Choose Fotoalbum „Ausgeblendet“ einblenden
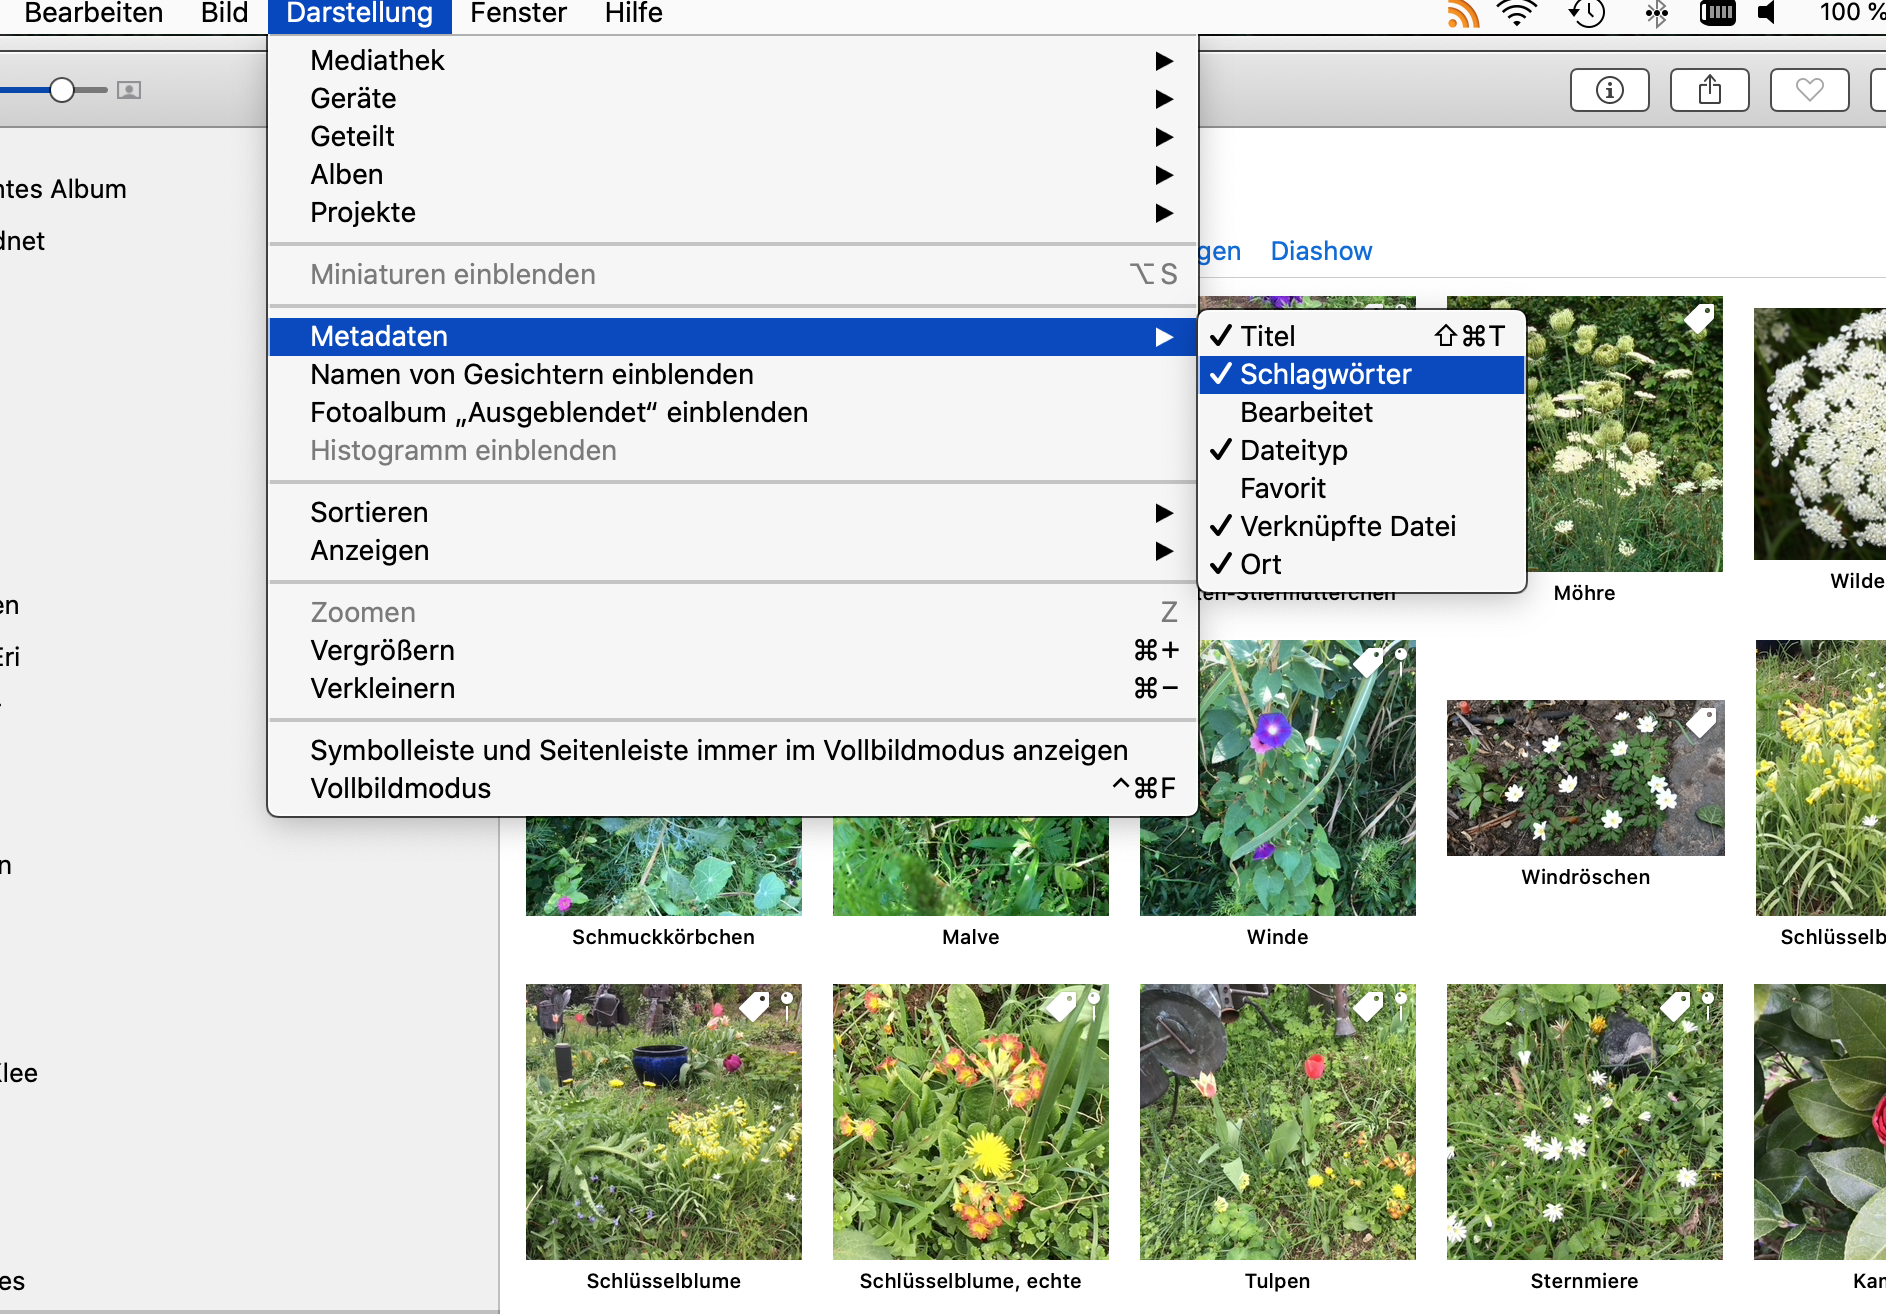Screen dimensions: 1886x1314 click(x=733, y=412)
